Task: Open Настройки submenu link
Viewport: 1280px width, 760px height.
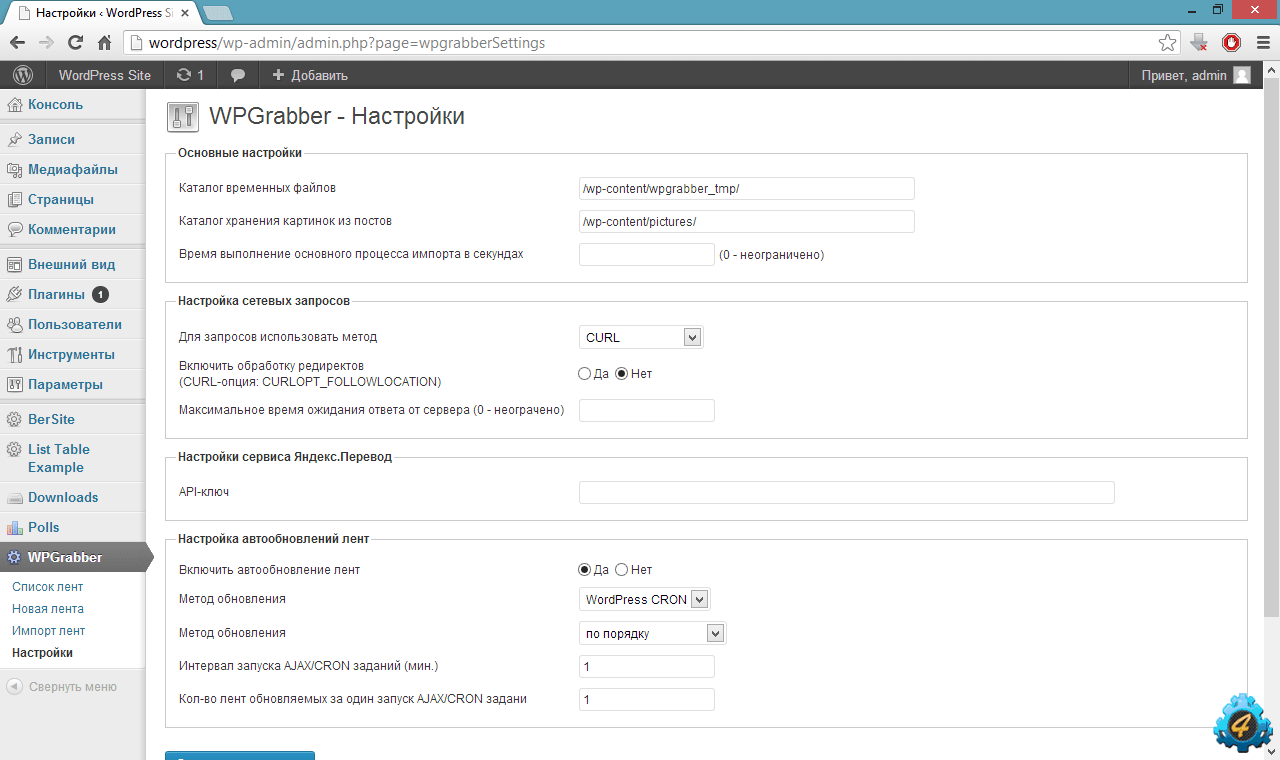Action: click(42, 653)
